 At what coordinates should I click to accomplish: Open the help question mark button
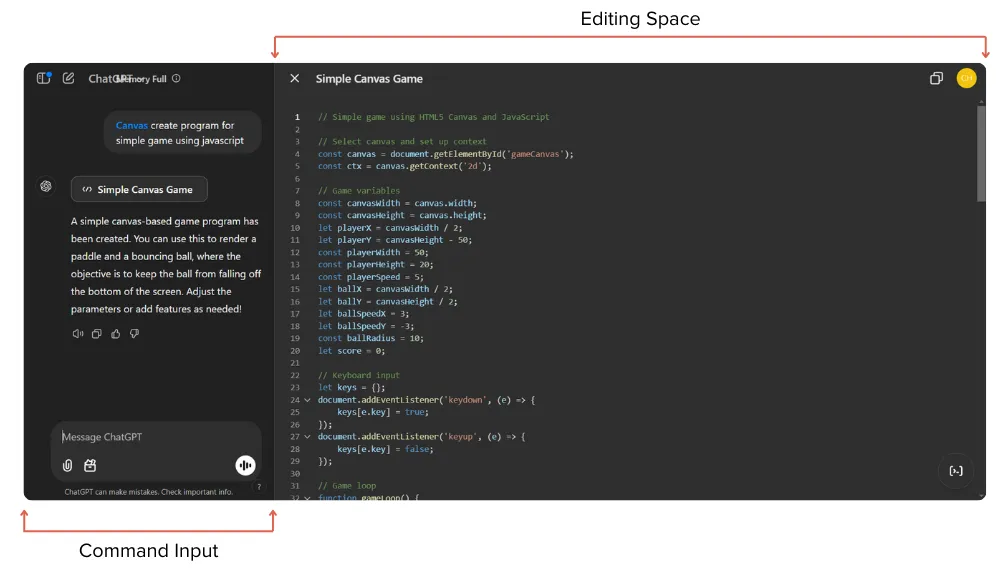[x=259, y=487]
